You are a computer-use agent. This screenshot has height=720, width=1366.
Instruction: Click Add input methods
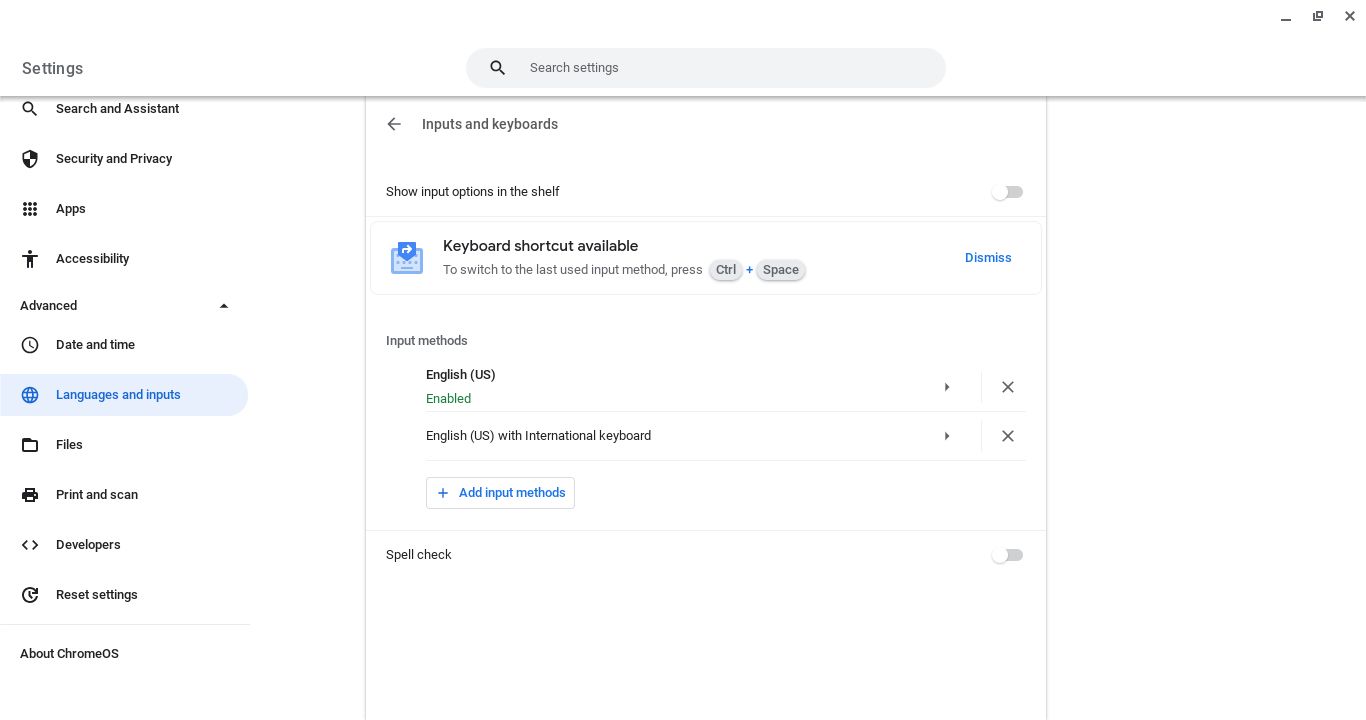pyautogui.click(x=500, y=493)
